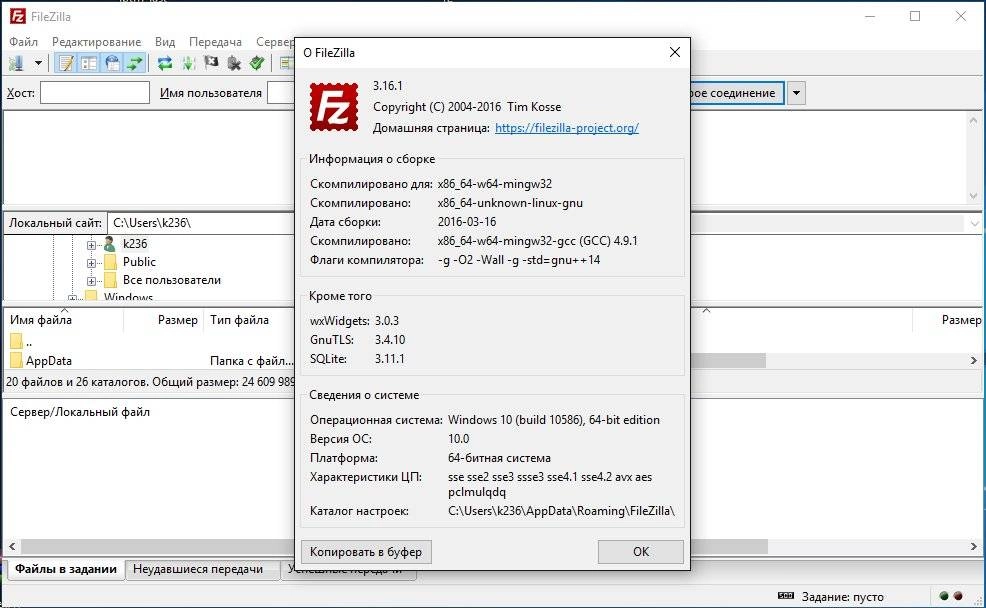Viewport: 986px width, 608px height.
Task: Open the Файл menu
Action: point(23,41)
